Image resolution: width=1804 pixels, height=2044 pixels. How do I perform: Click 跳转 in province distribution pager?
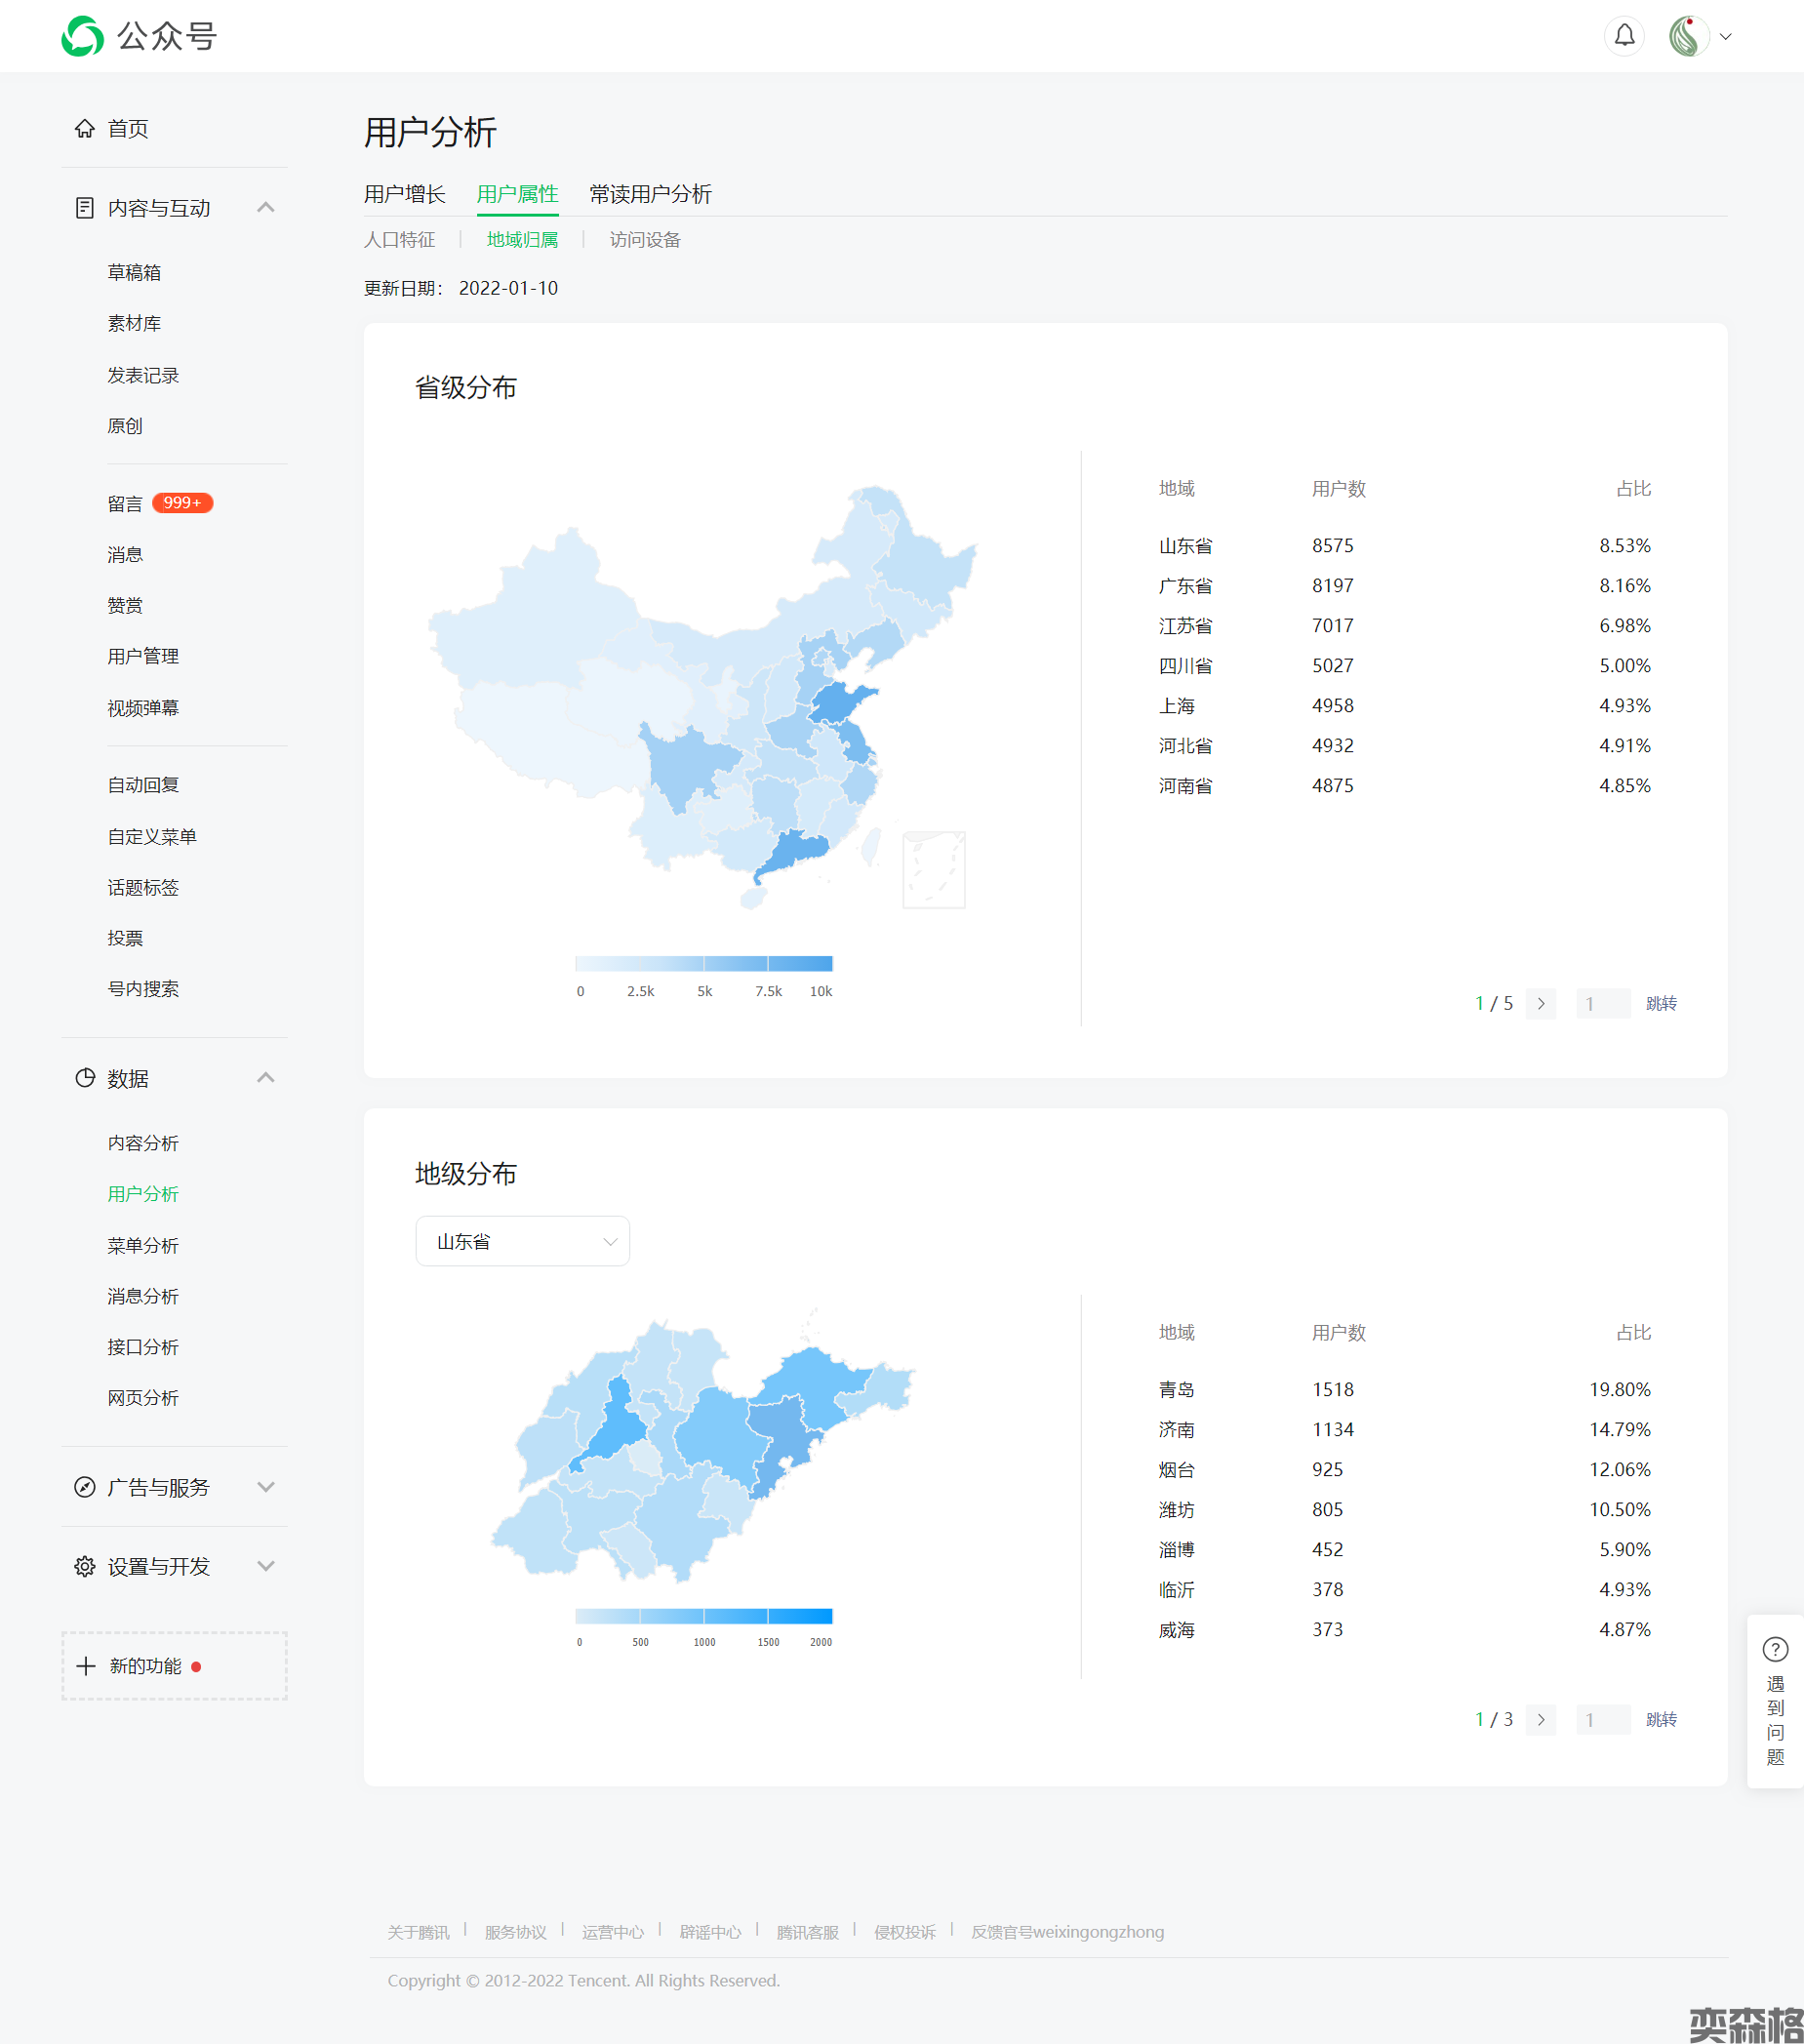pos(1661,1003)
